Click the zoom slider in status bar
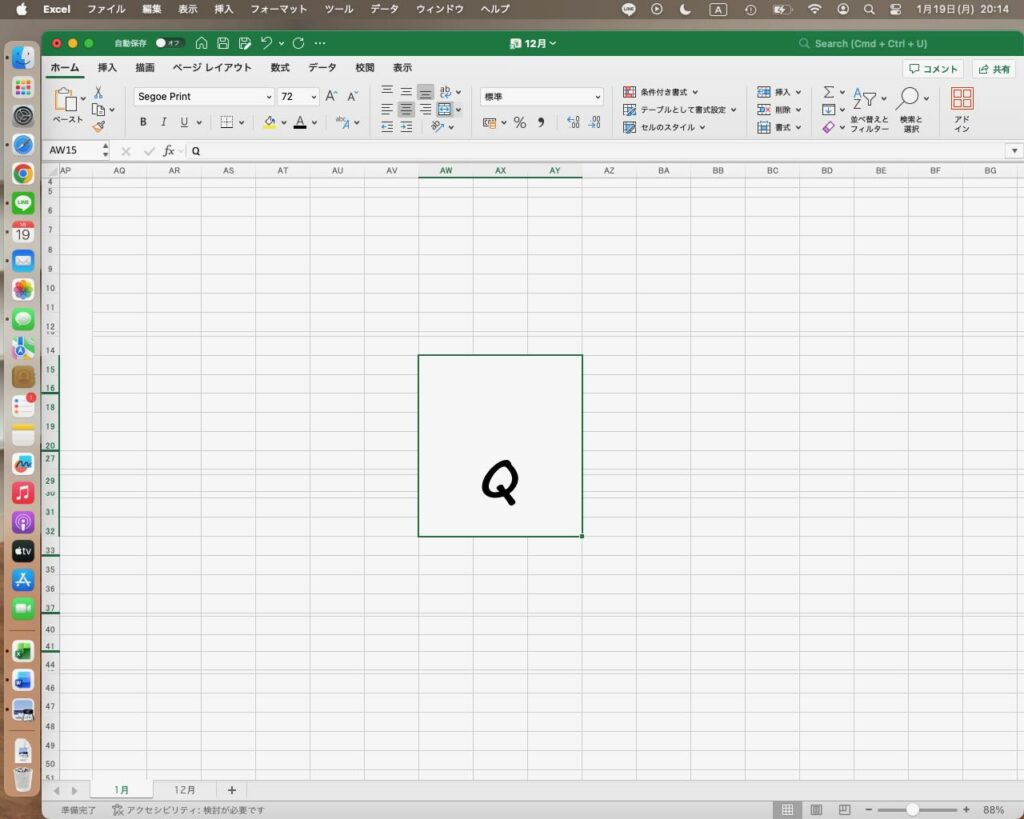The image size is (1024, 819). [912, 809]
